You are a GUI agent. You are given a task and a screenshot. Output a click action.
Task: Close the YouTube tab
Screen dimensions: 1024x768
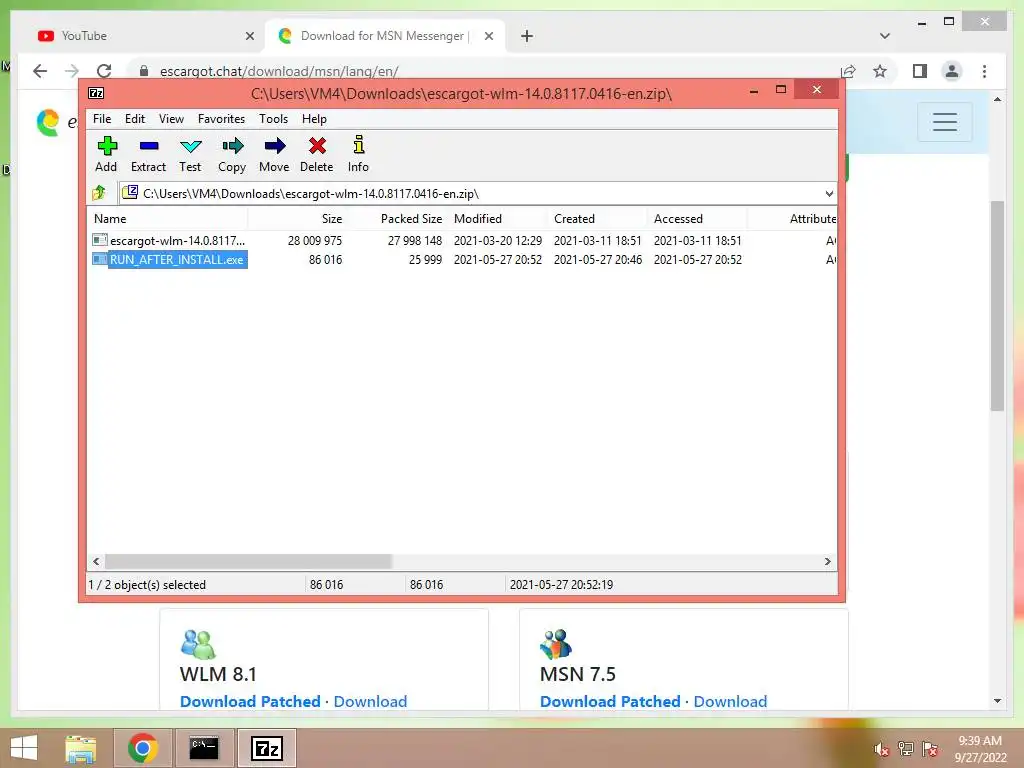click(249, 36)
